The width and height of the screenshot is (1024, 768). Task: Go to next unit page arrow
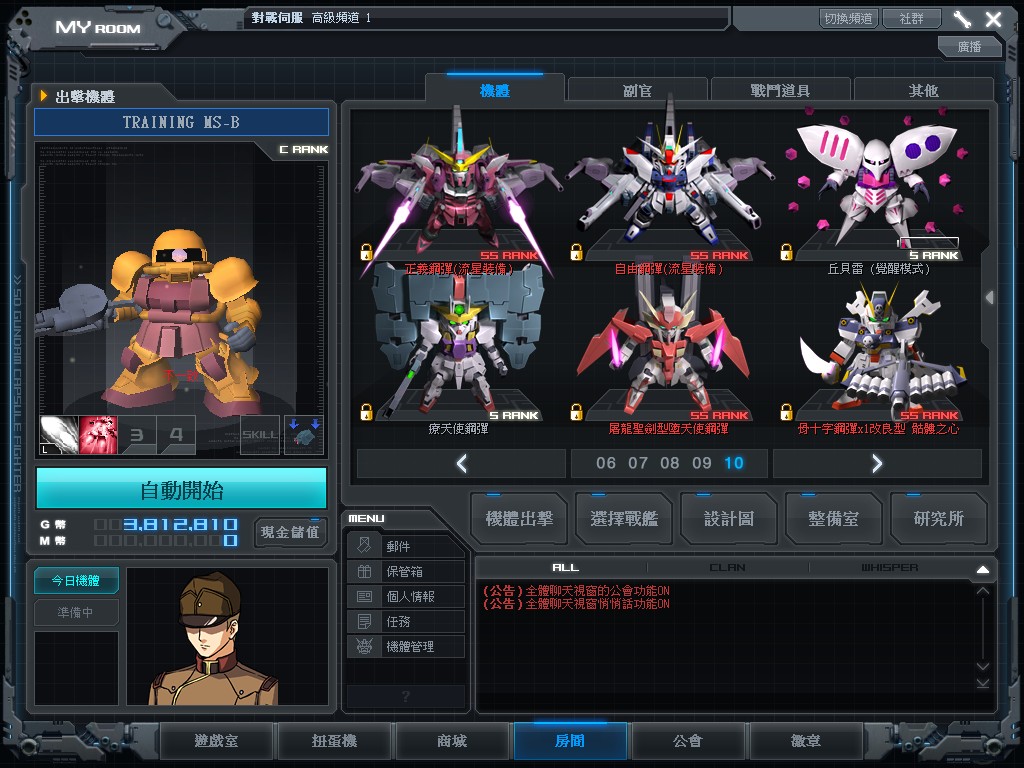point(877,464)
